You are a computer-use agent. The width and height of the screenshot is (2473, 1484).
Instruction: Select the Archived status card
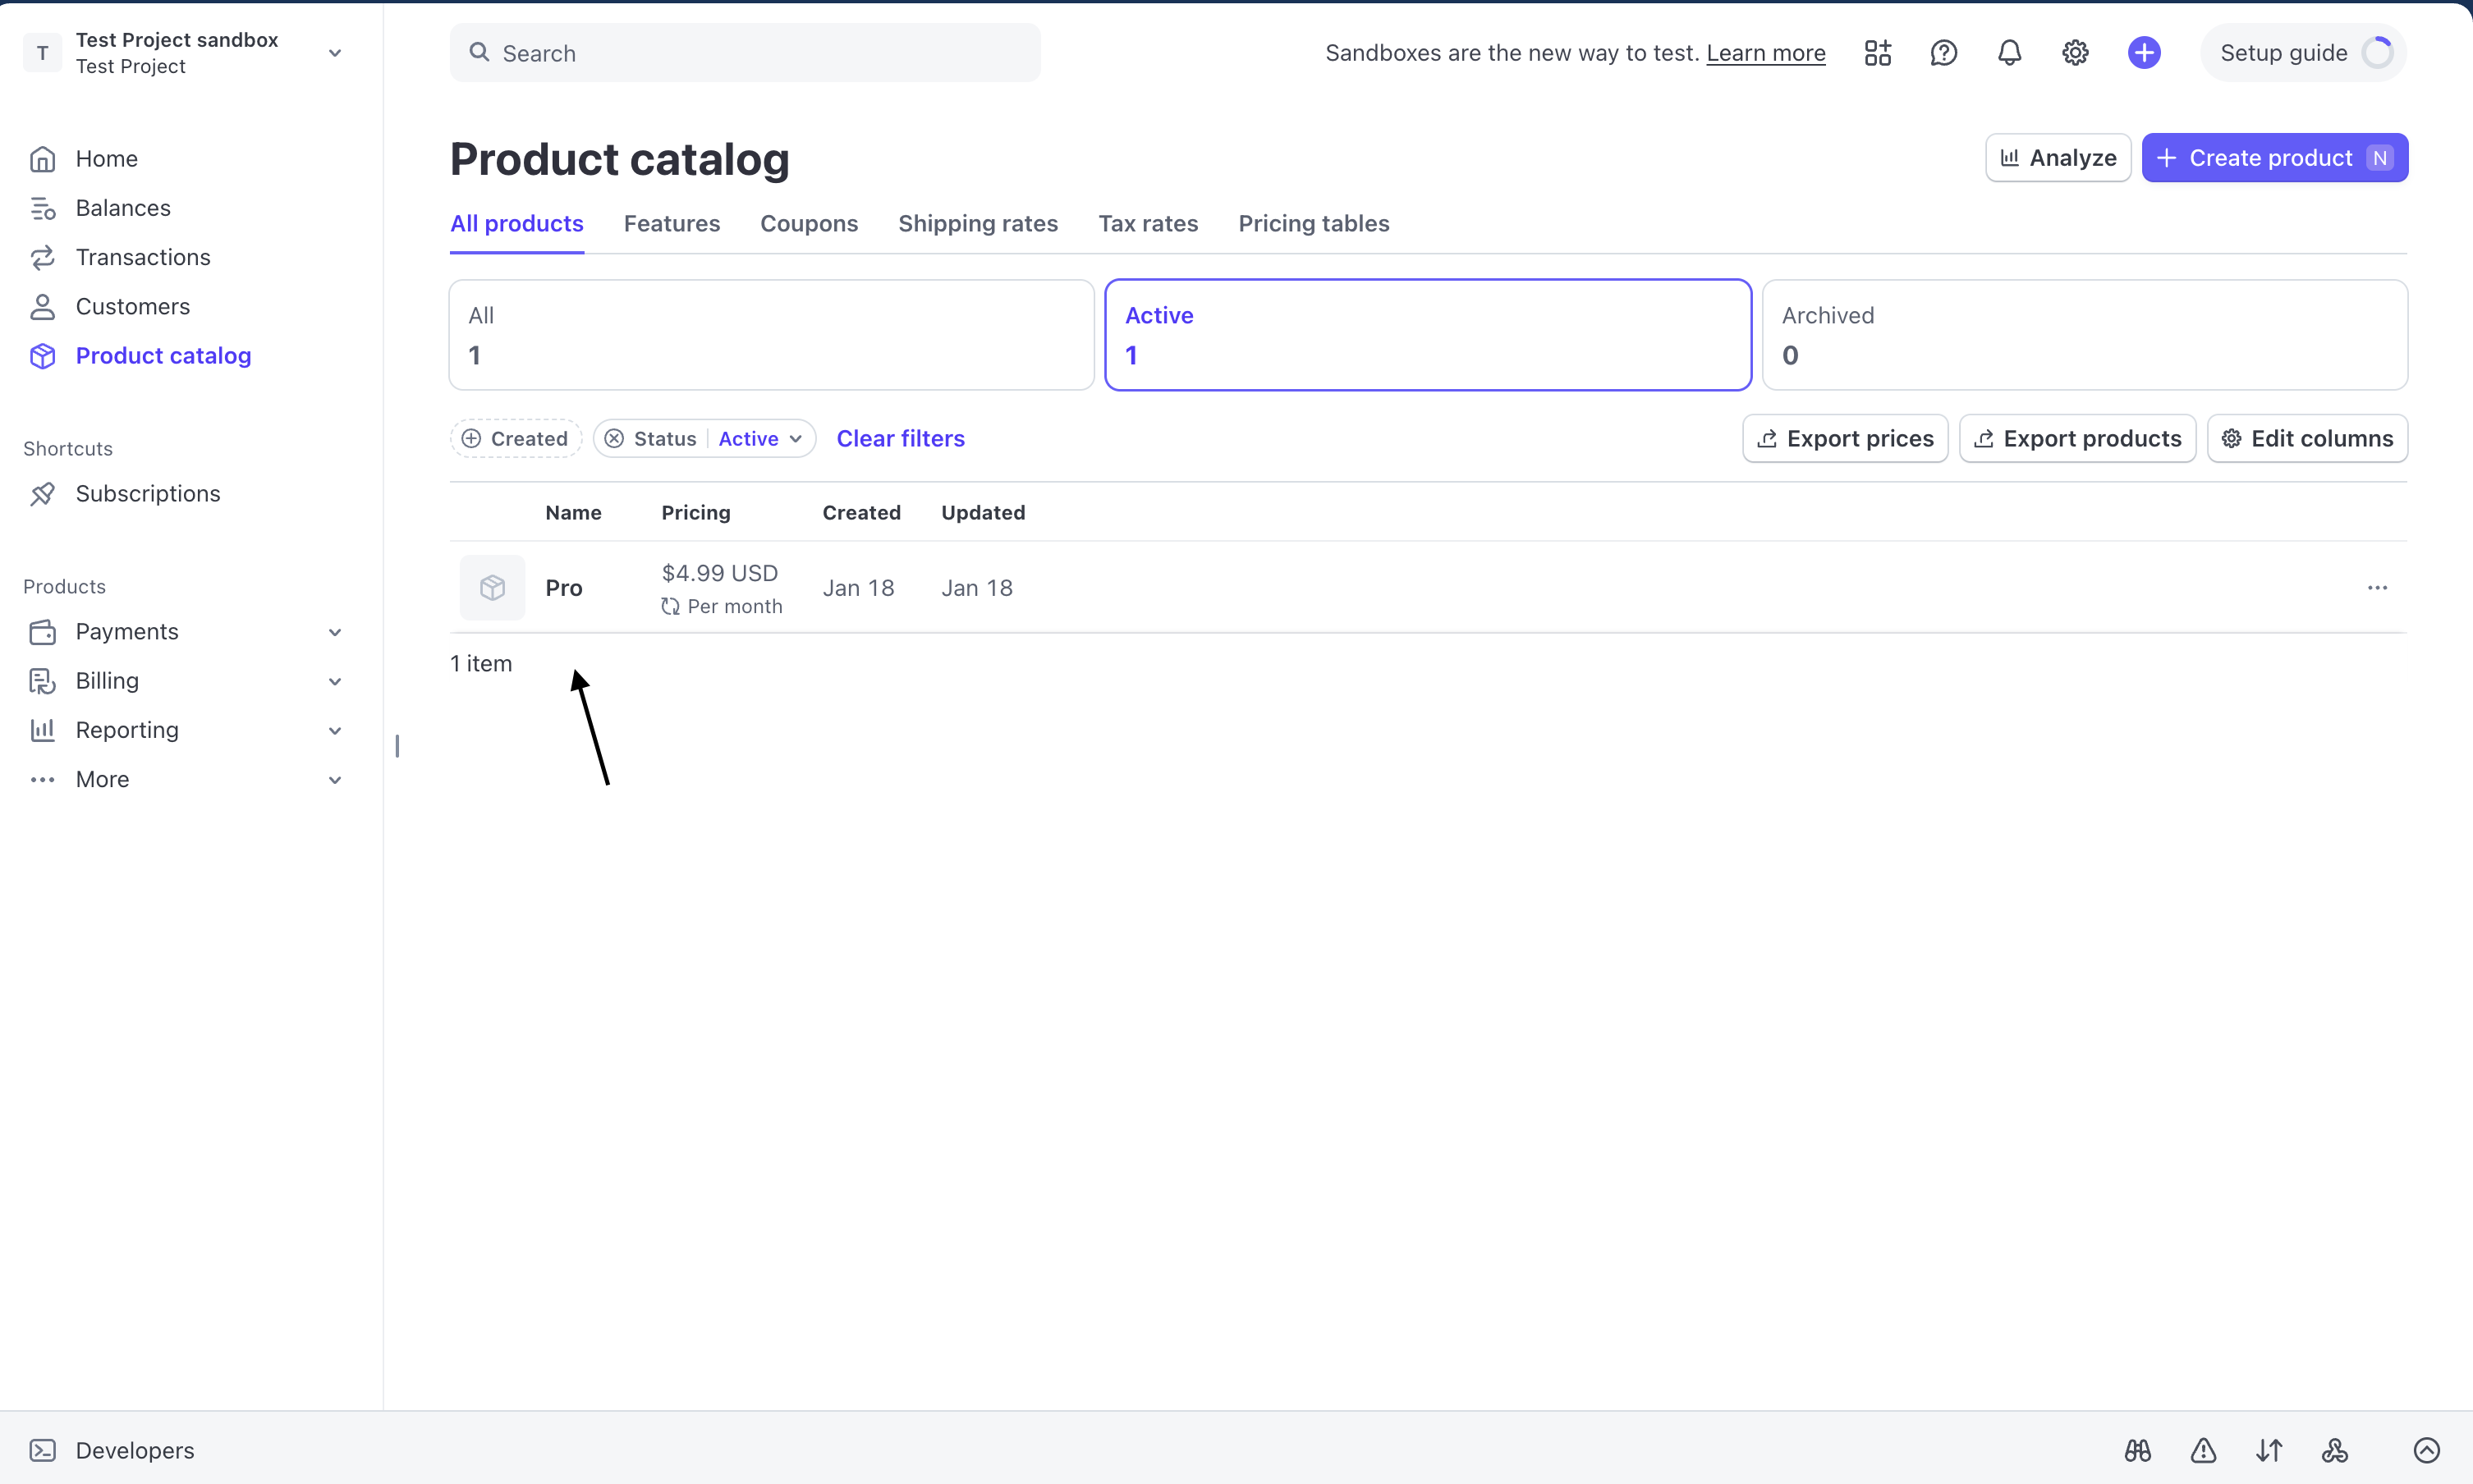pyautogui.click(x=2084, y=335)
